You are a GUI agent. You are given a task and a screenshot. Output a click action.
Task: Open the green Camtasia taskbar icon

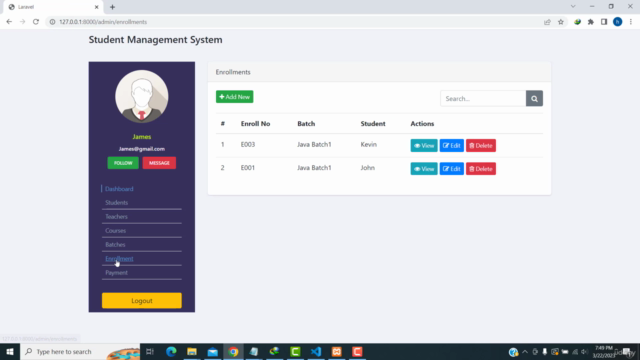pos(295,351)
